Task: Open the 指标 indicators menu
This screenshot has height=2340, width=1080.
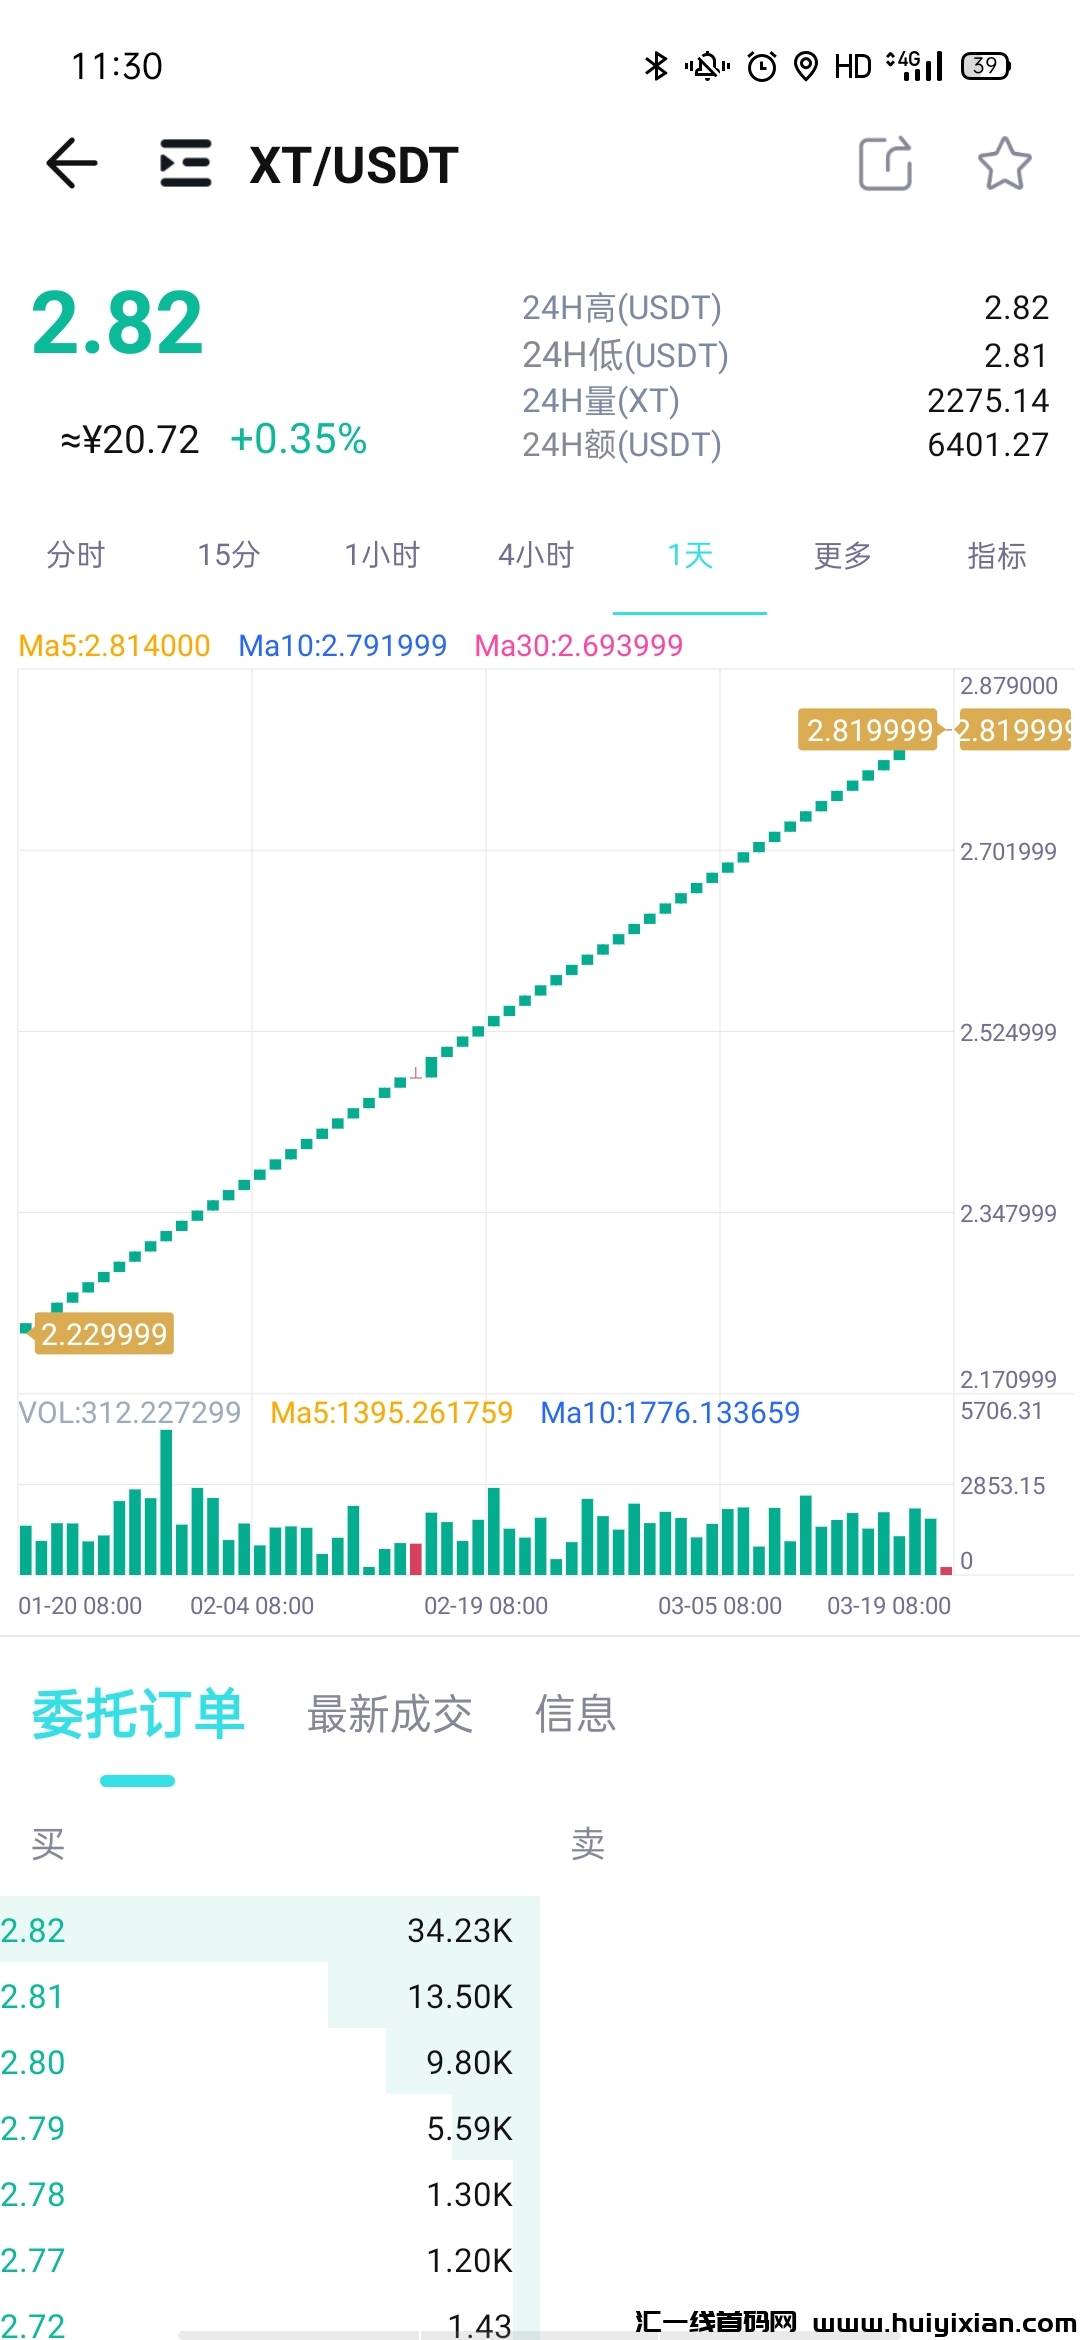Action: click(x=997, y=555)
